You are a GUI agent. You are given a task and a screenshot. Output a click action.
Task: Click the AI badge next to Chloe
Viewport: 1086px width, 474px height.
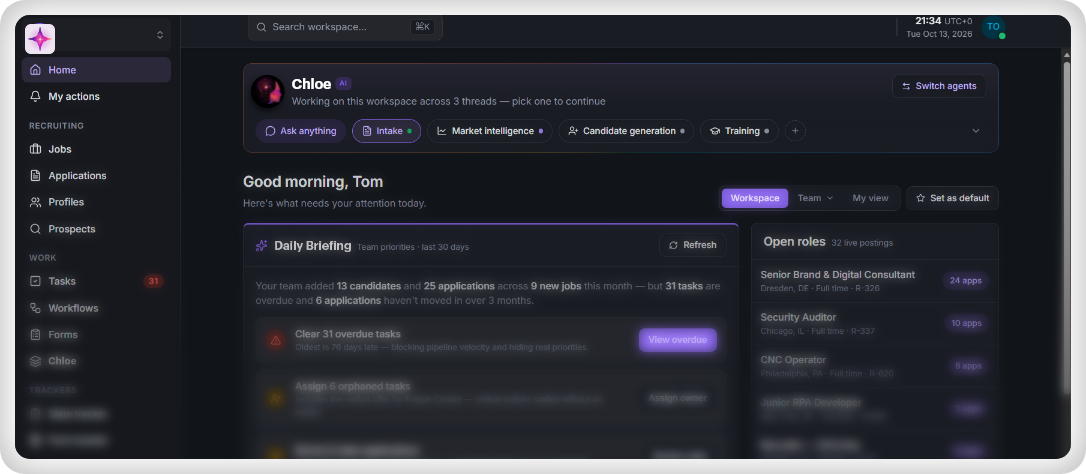pyautogui.click(x=344, y=83)
